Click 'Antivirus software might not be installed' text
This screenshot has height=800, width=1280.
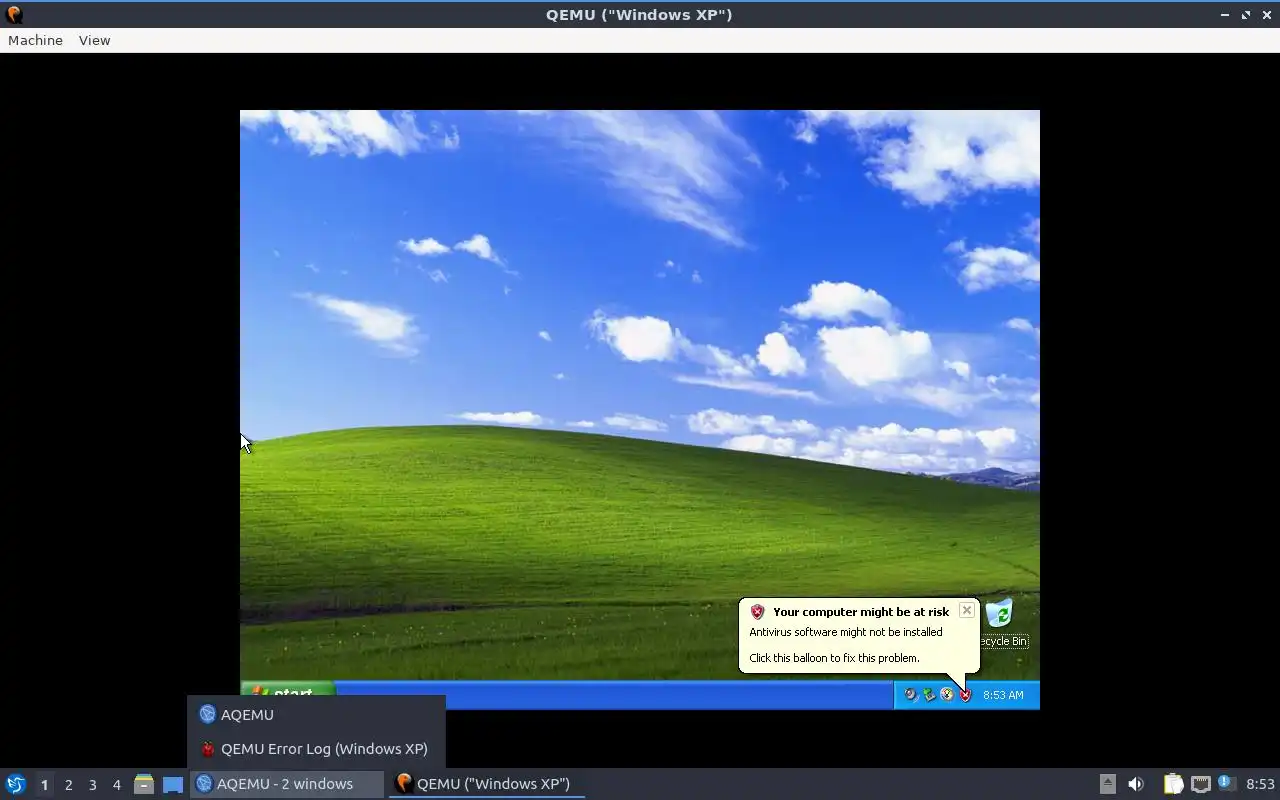click(x=846, y=632)
